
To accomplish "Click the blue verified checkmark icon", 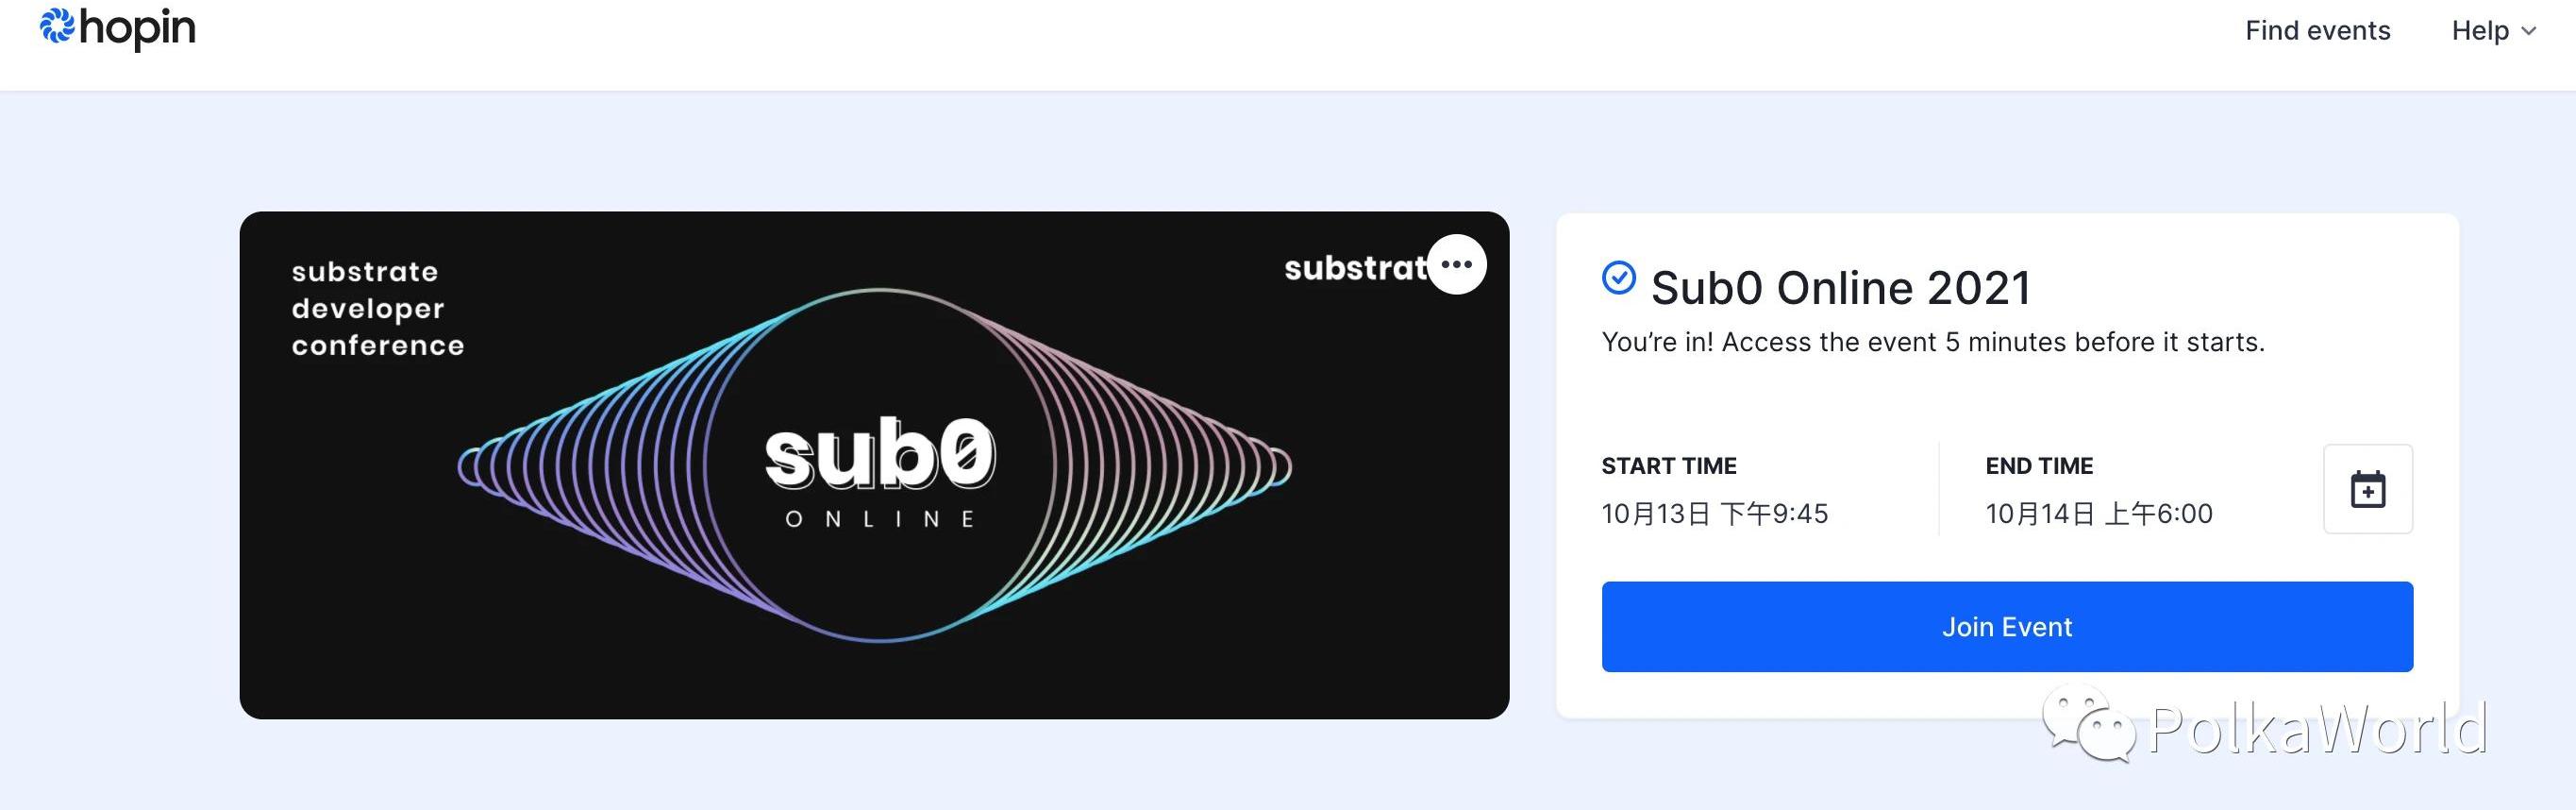I will (x=1618, y=277).
